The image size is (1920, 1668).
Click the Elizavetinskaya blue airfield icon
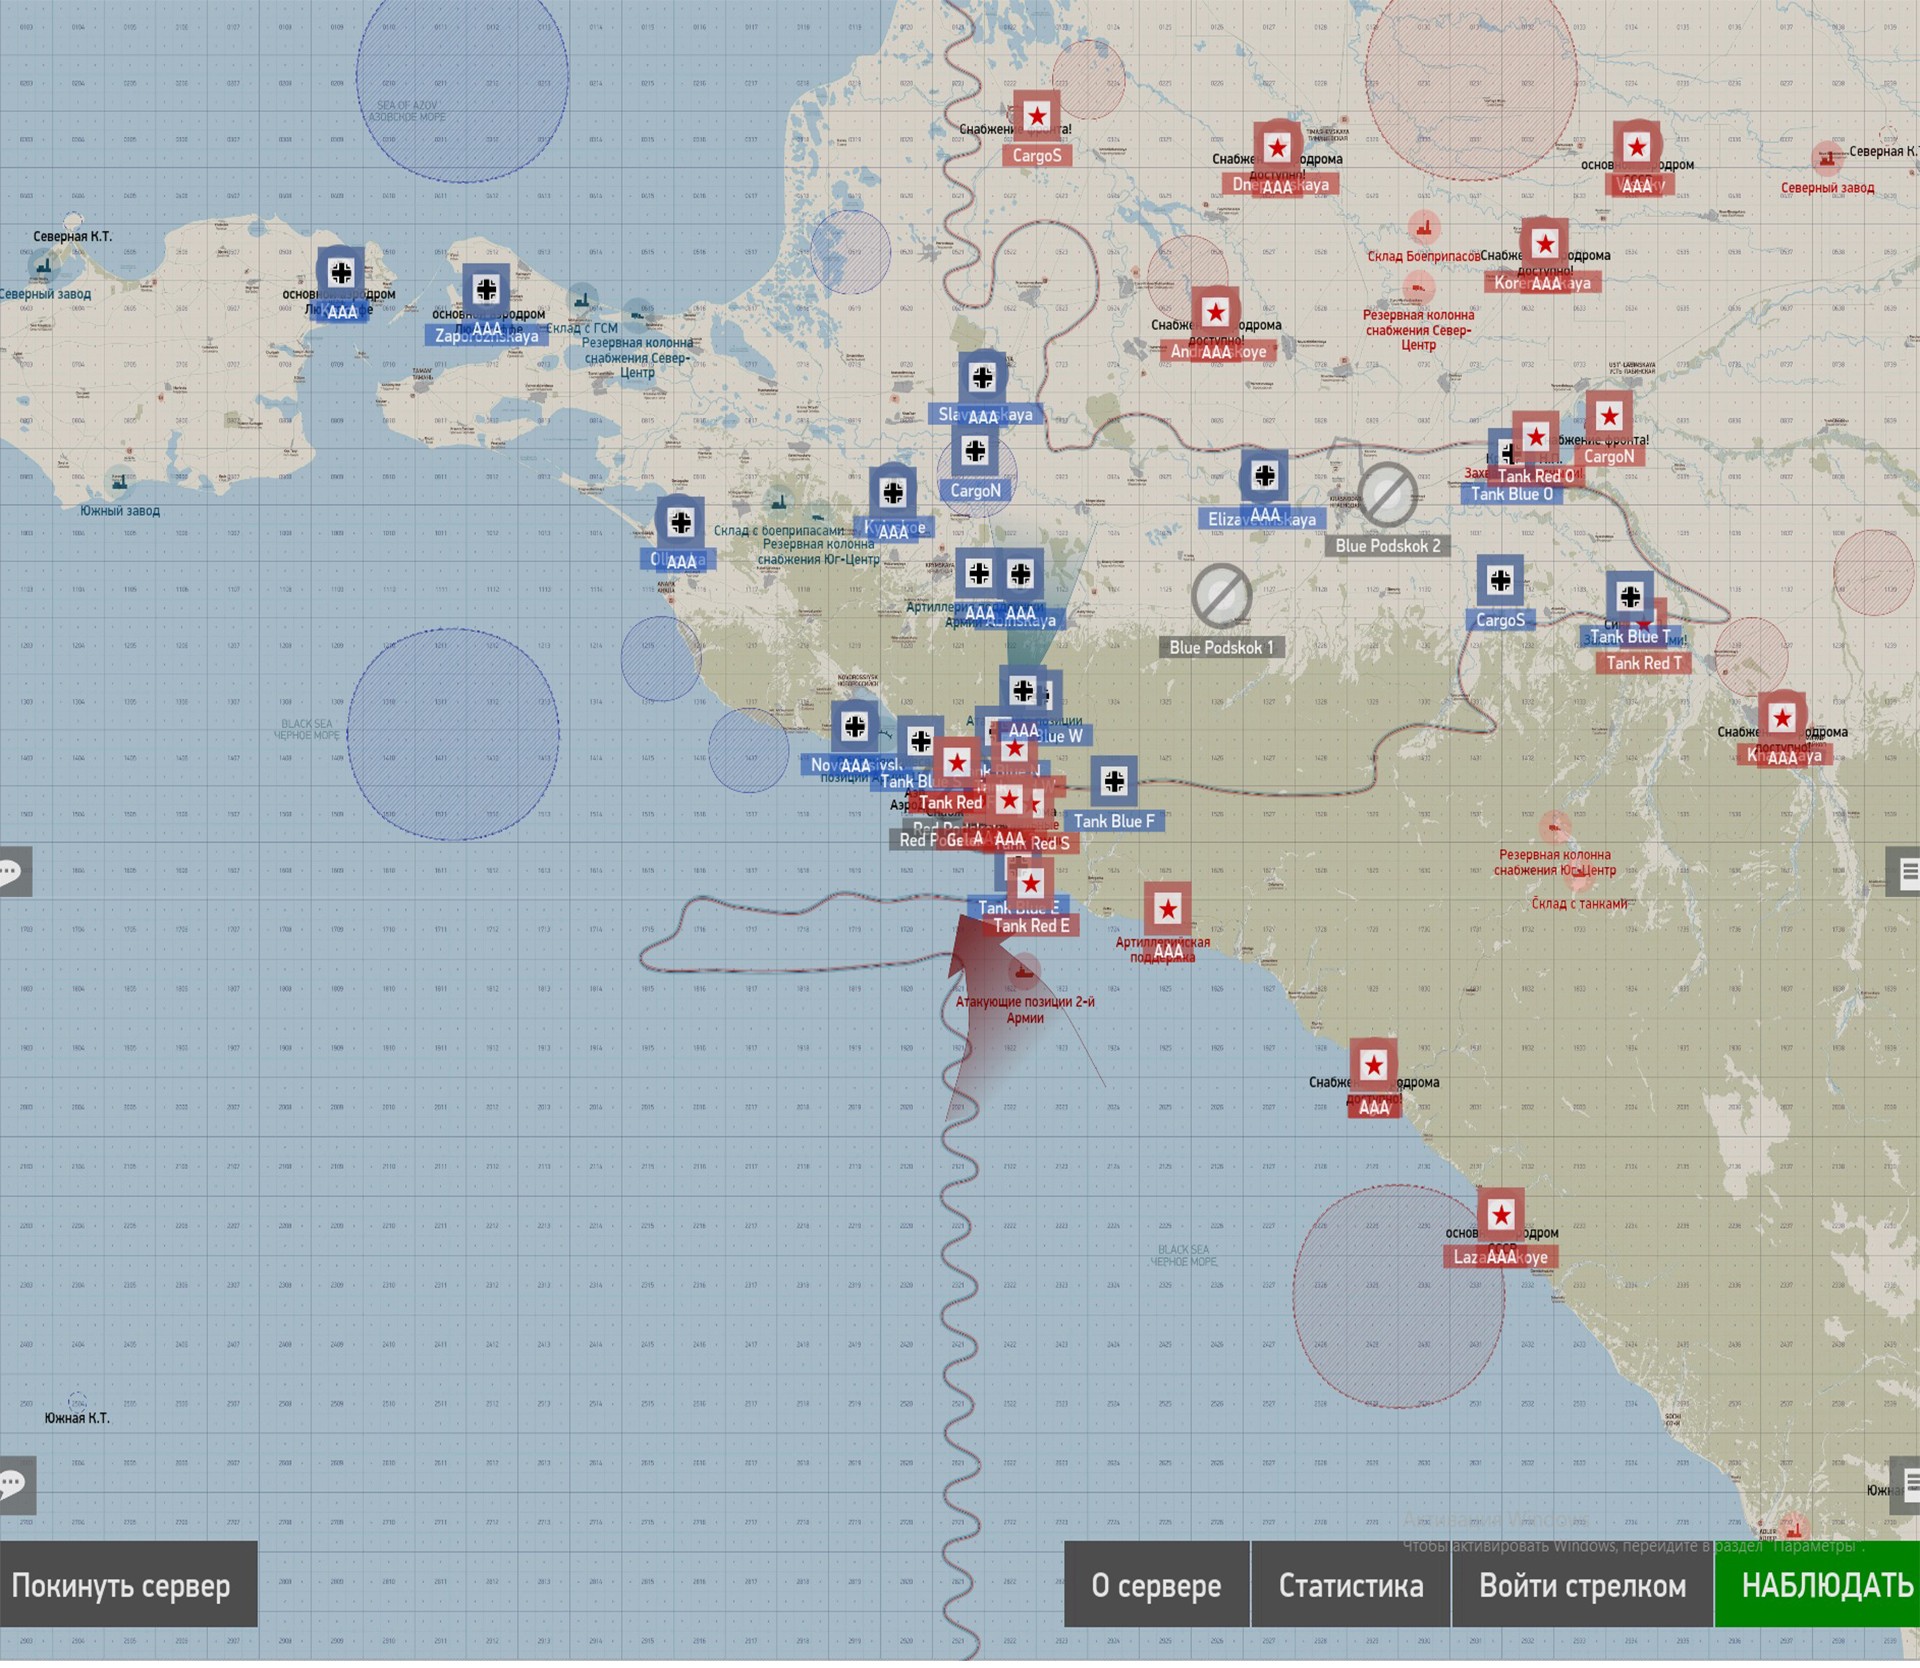click(1264, 476)
